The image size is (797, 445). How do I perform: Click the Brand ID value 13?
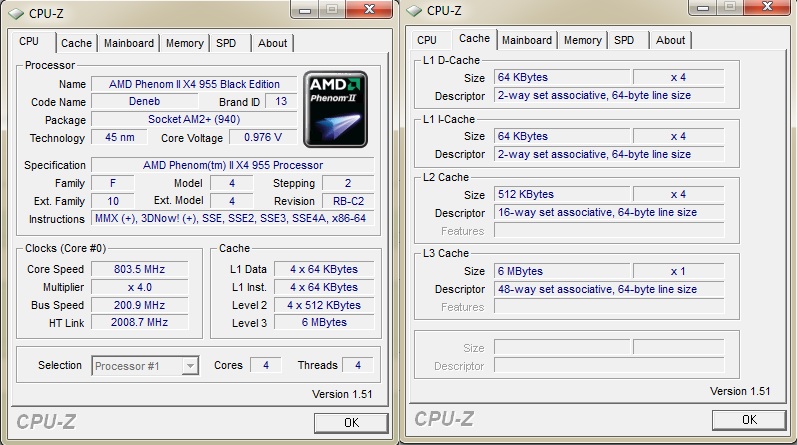click(x=281, y=102)
